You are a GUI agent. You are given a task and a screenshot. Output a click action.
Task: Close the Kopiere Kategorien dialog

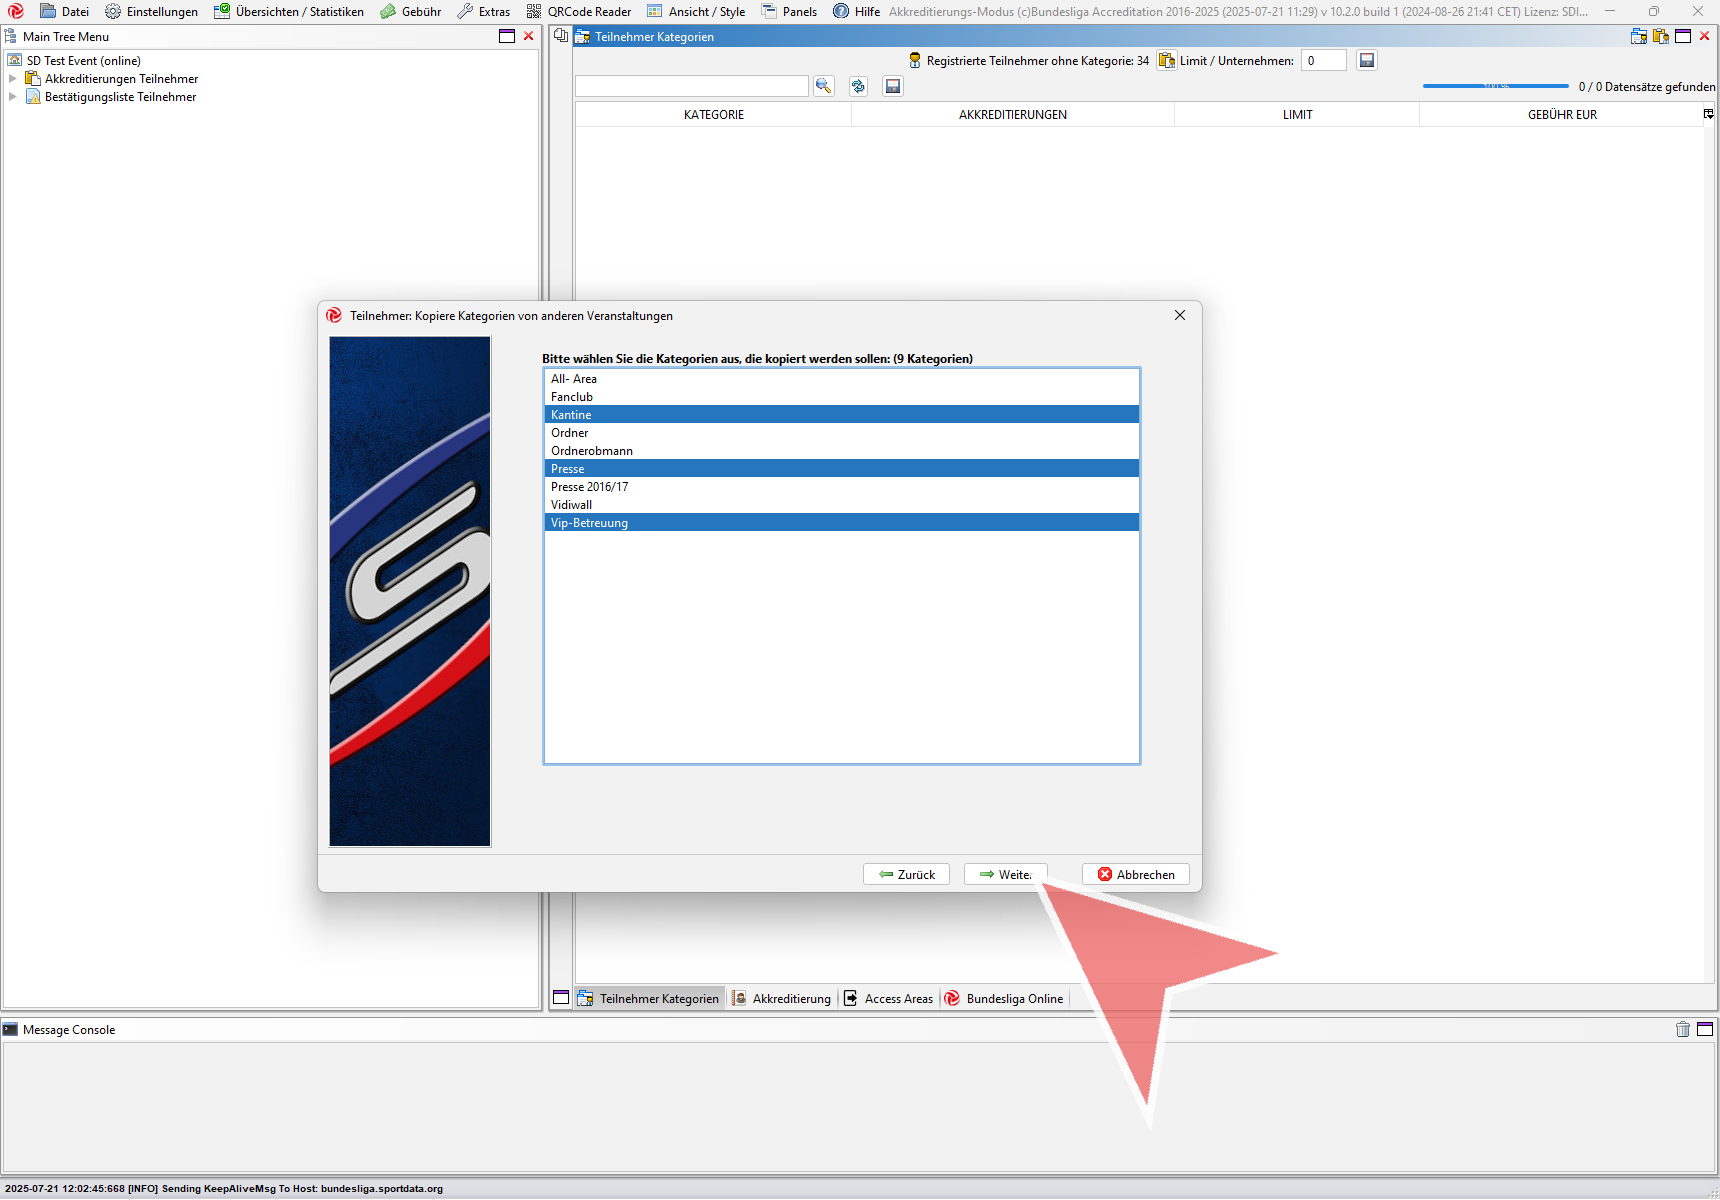point(1180,315)
